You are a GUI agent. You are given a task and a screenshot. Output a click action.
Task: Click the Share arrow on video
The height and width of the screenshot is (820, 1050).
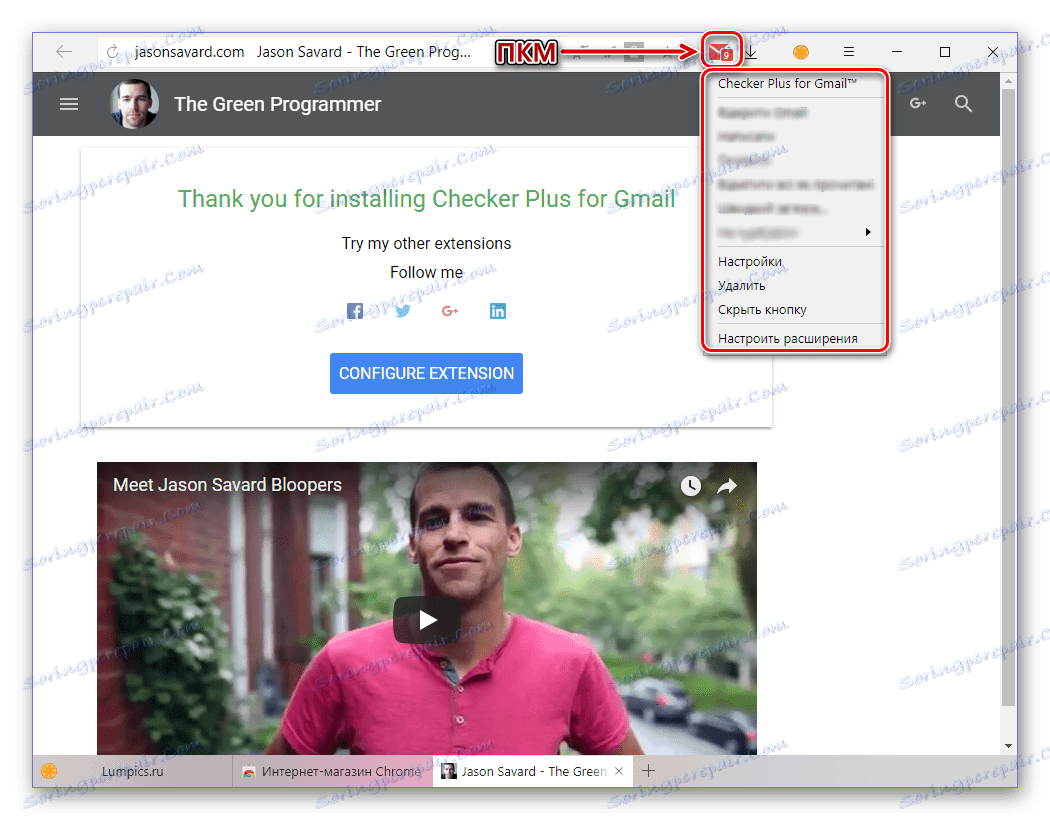727,486
